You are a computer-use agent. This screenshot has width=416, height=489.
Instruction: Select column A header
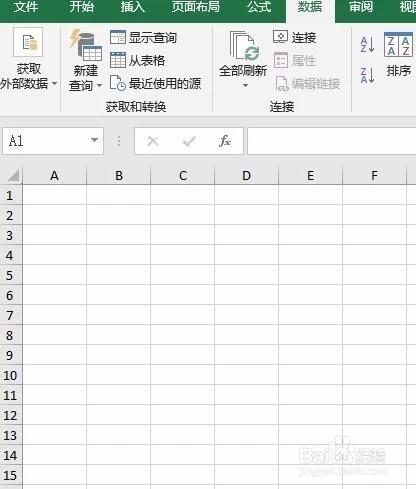point(54,175)
